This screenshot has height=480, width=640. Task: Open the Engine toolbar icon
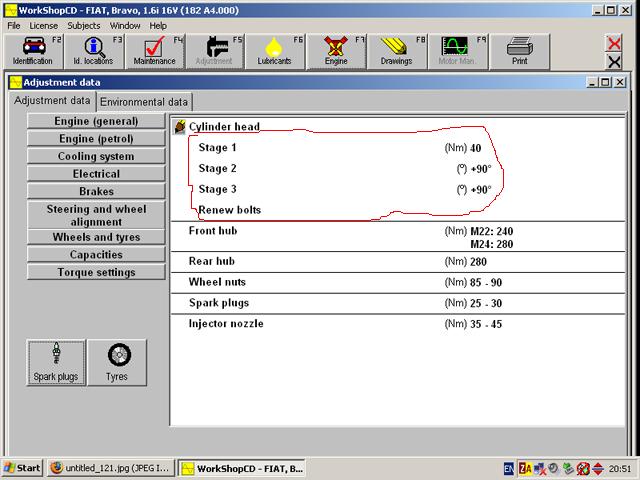click(x=336, y=50)
